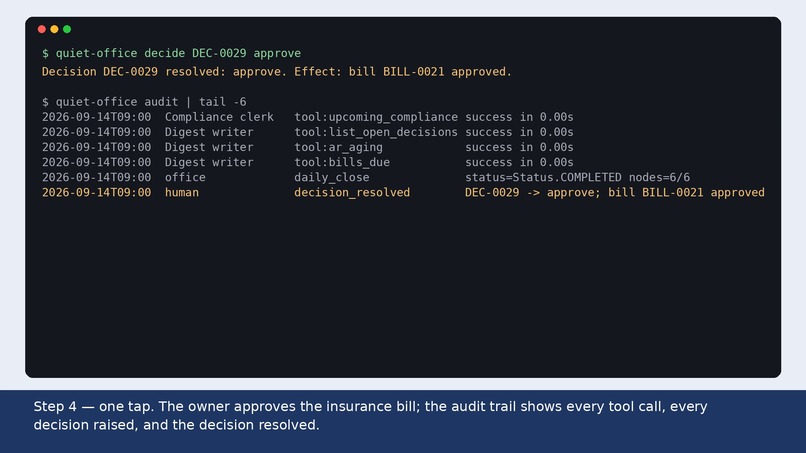This screenshot has height=453, width=806.
Task: Click 'tool:bills_due' entry
Action: (x=342, y=162)
